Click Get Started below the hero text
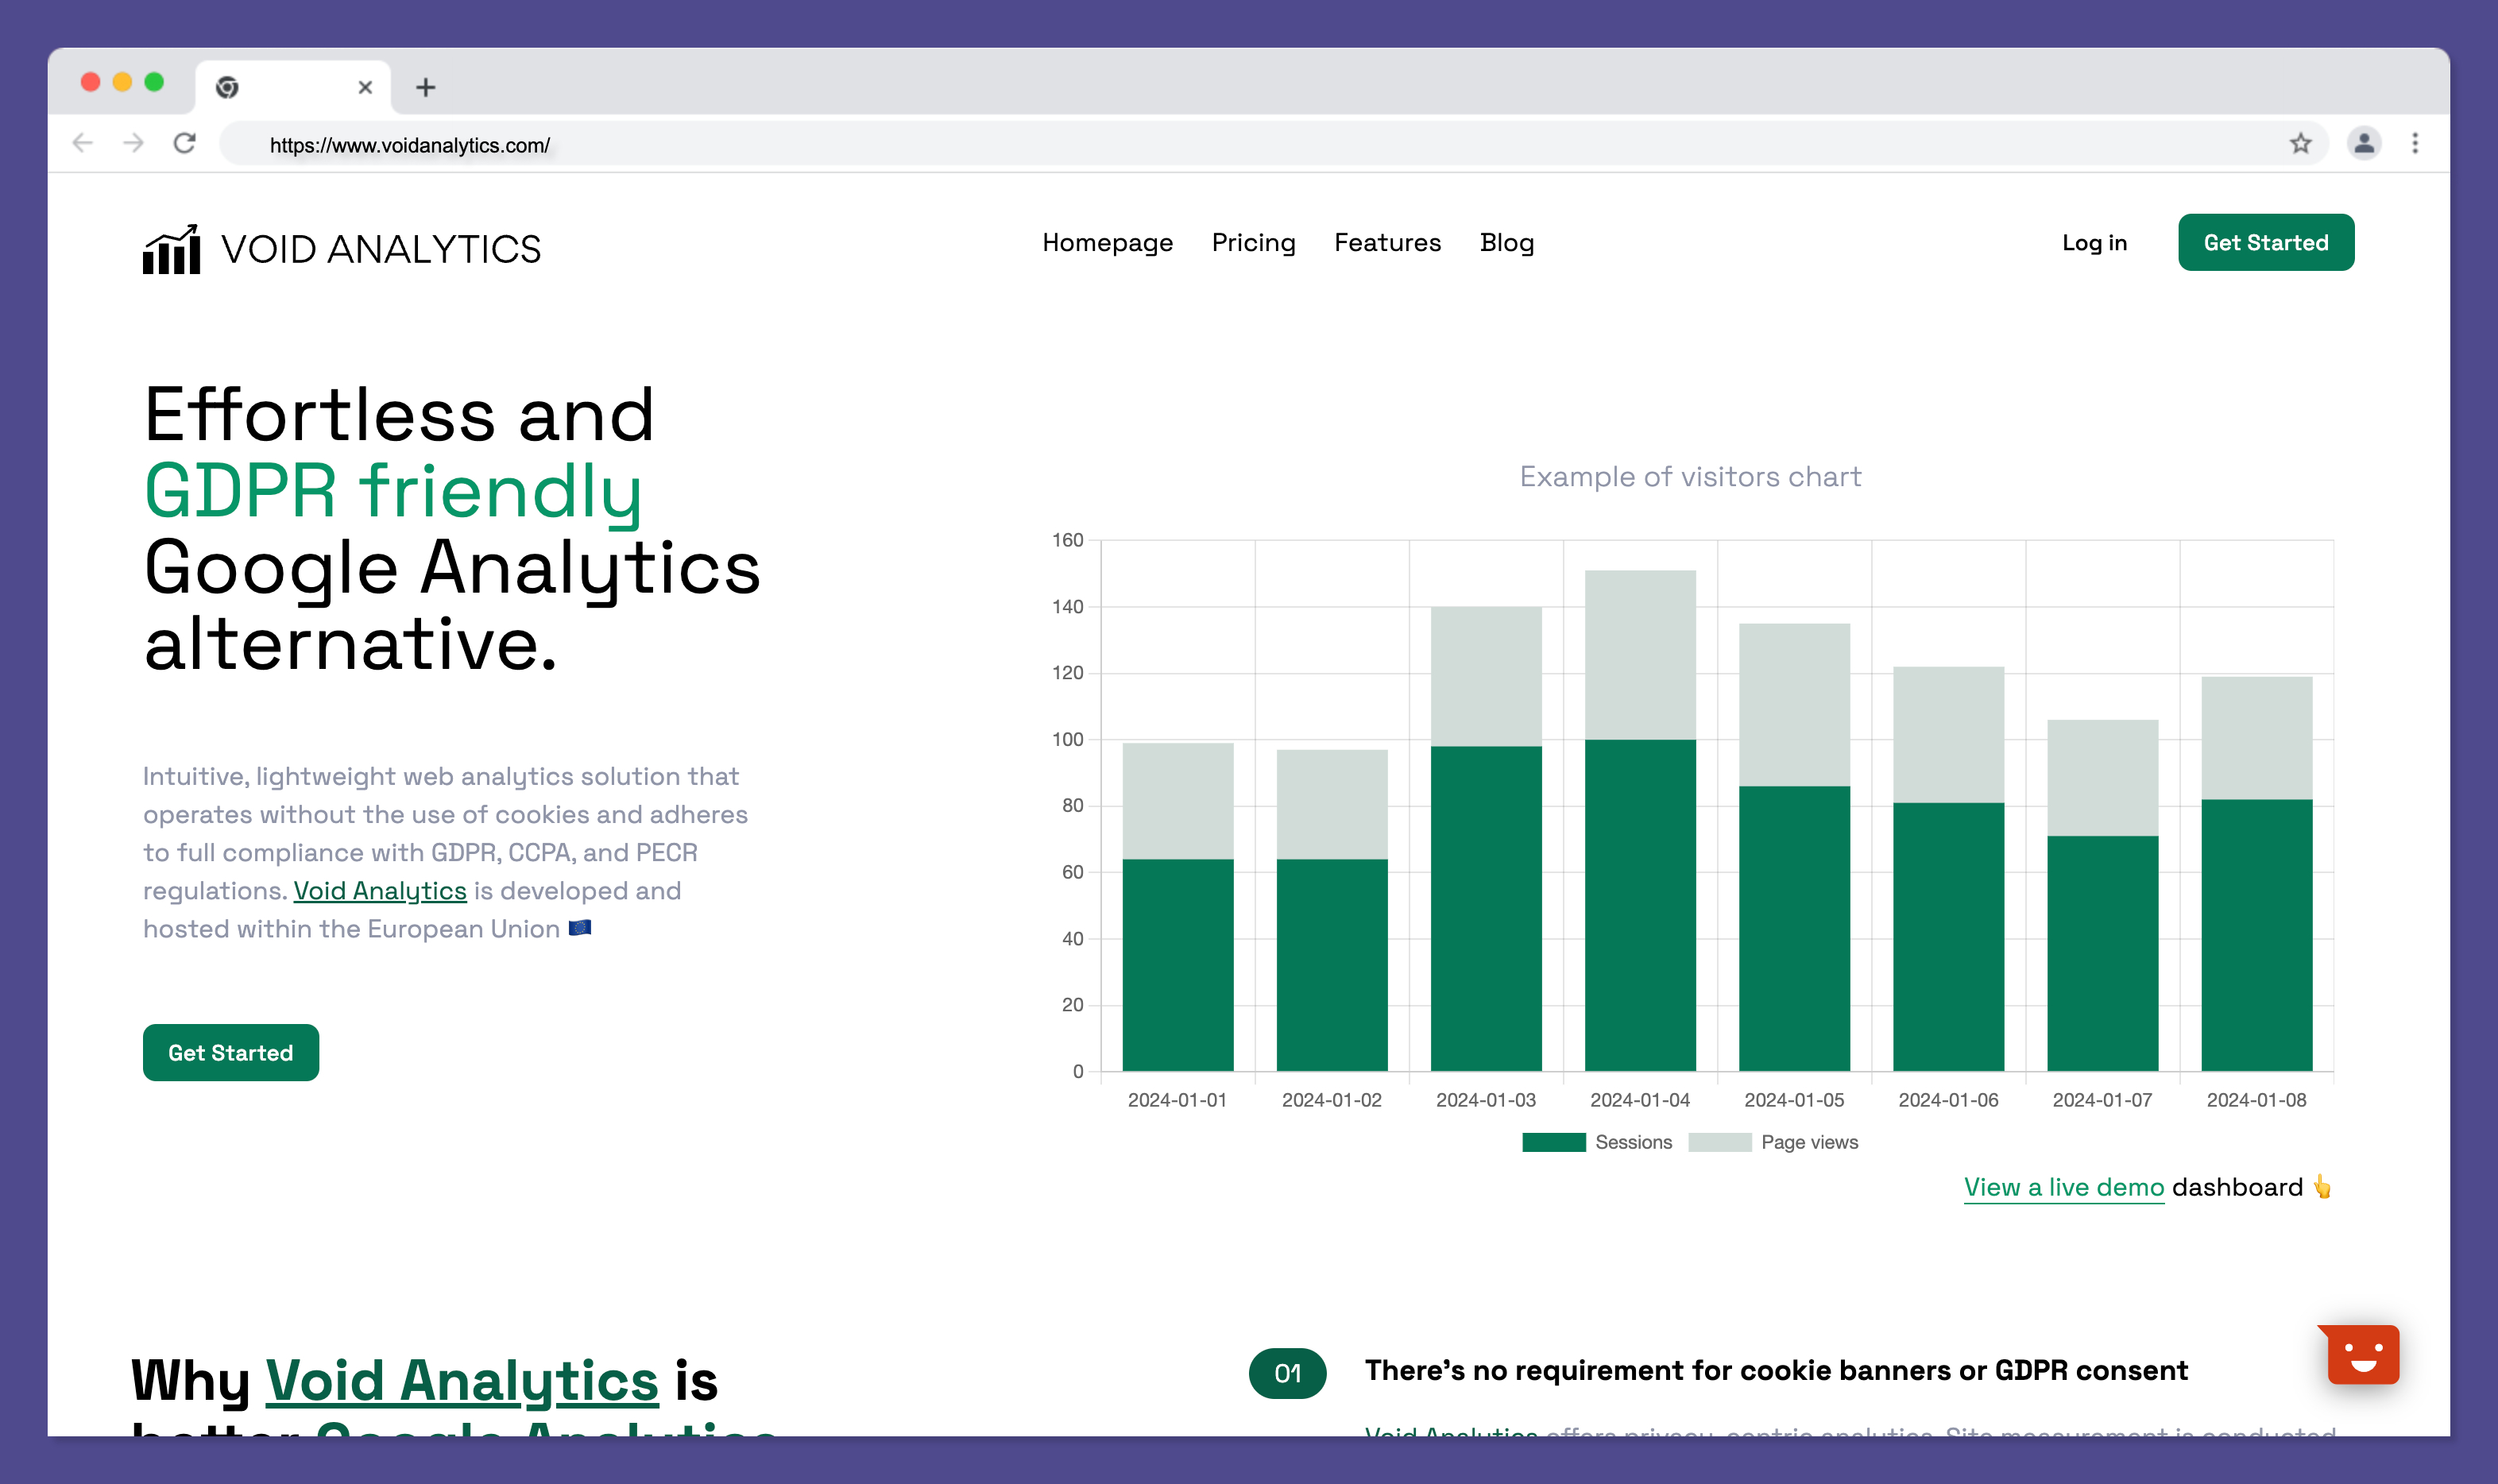2498x1484 pixels. pyautogui.click(x=231, y=1052)
